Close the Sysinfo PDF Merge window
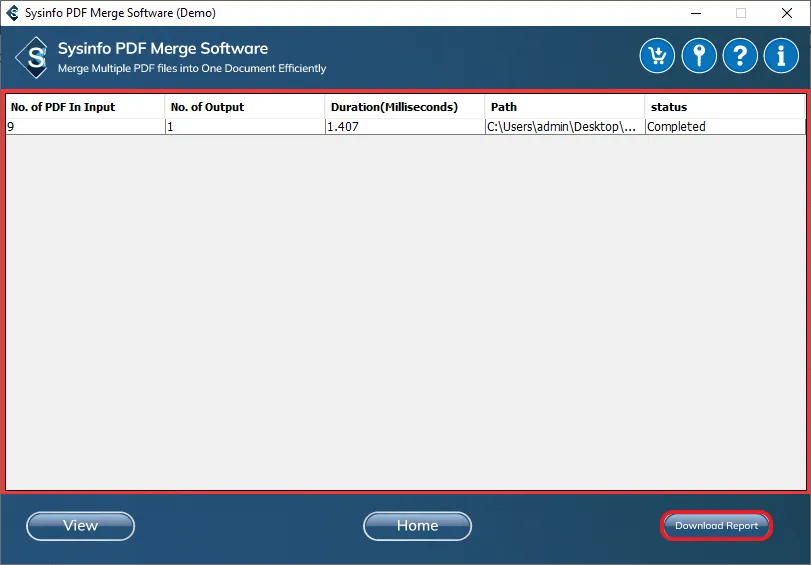 point(787,13)
